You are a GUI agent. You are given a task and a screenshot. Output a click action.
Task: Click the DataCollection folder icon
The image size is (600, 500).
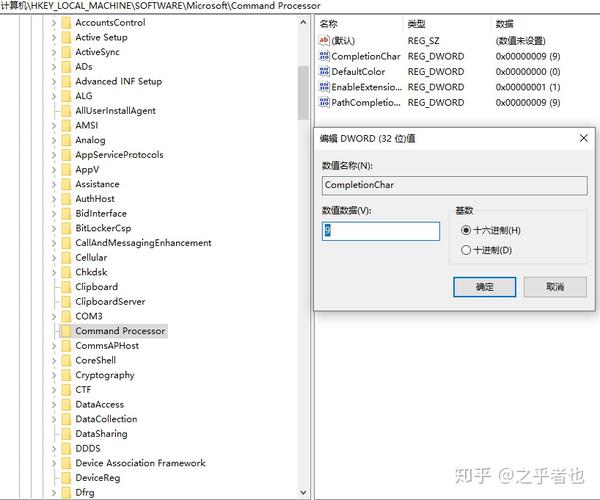(x=66, y=419)
